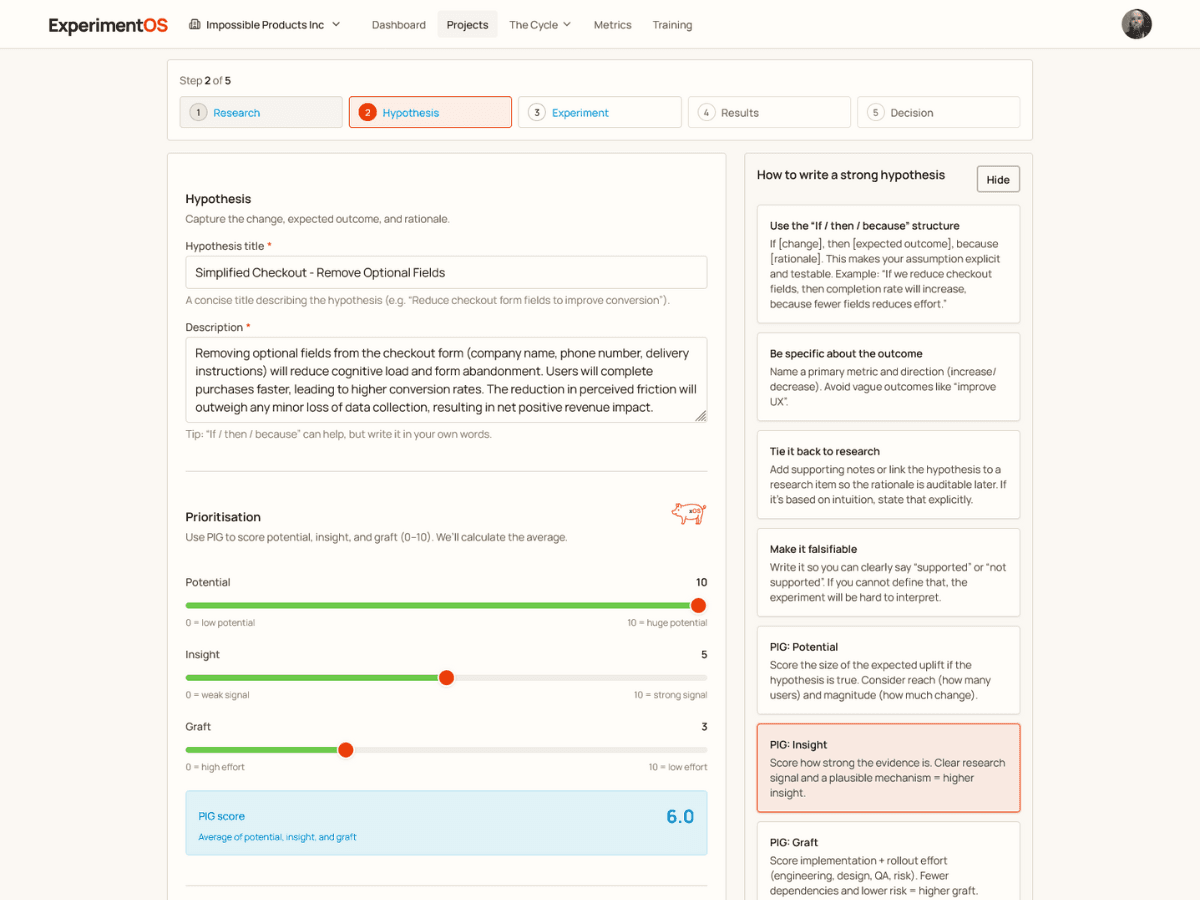Click the Description text area
This screenshot has width=1200, height=900.
pyautogui.click(x=446, y=380)
